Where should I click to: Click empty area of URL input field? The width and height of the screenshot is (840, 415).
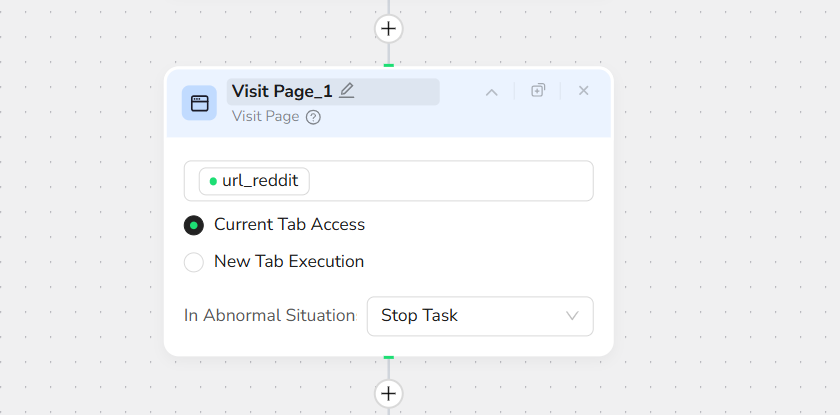point(450,181)
